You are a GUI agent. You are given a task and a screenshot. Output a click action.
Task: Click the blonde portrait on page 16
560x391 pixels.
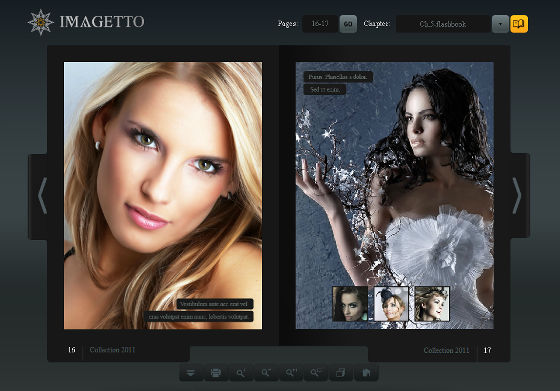[x=163, y=195]
